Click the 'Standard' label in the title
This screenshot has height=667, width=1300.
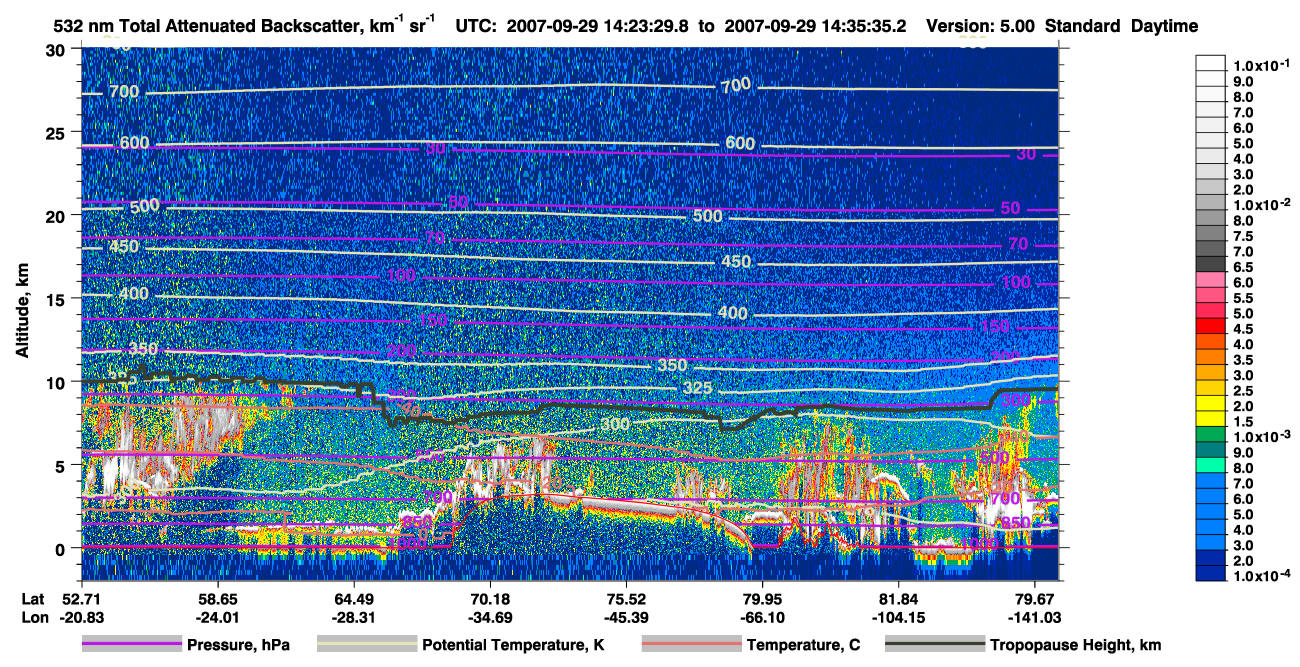pyautogui.click(x=1083, y=27)
